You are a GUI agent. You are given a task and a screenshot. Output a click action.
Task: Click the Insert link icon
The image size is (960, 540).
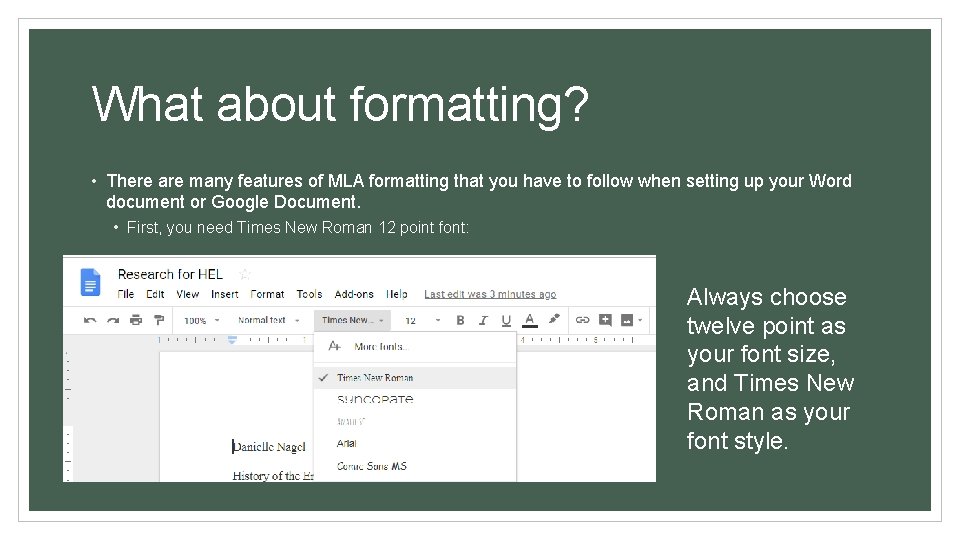(x=582, y=320)
